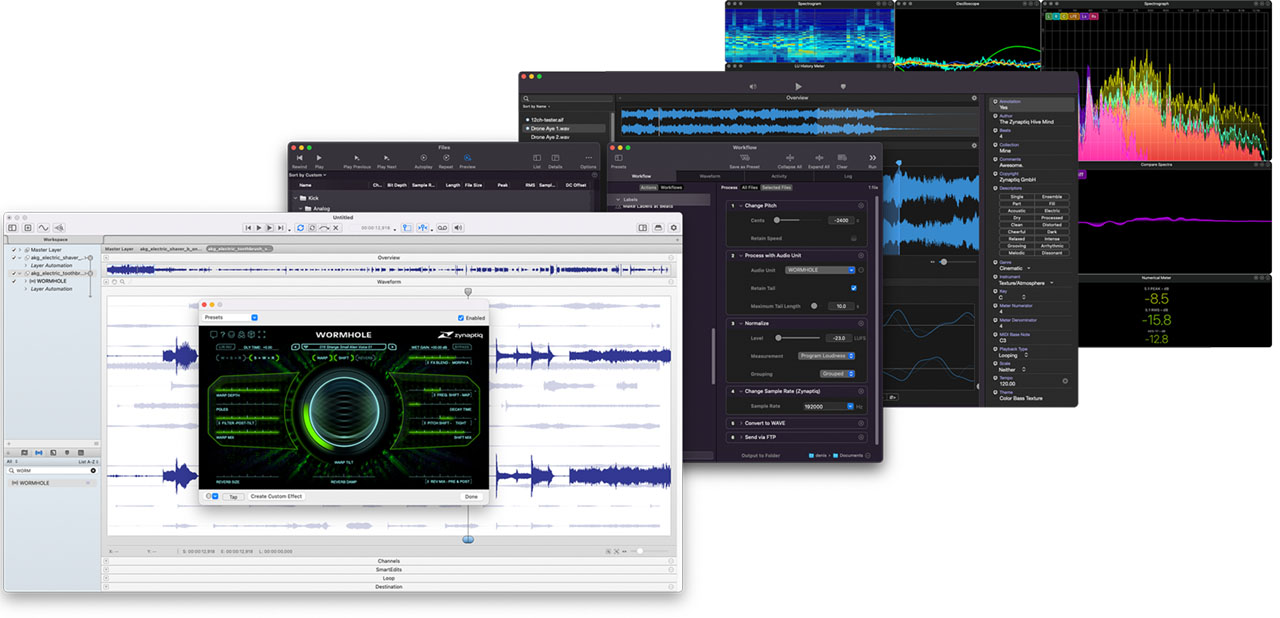Toggle the Electric descriptor button
1280x618 pixels.
(1051, 211)
